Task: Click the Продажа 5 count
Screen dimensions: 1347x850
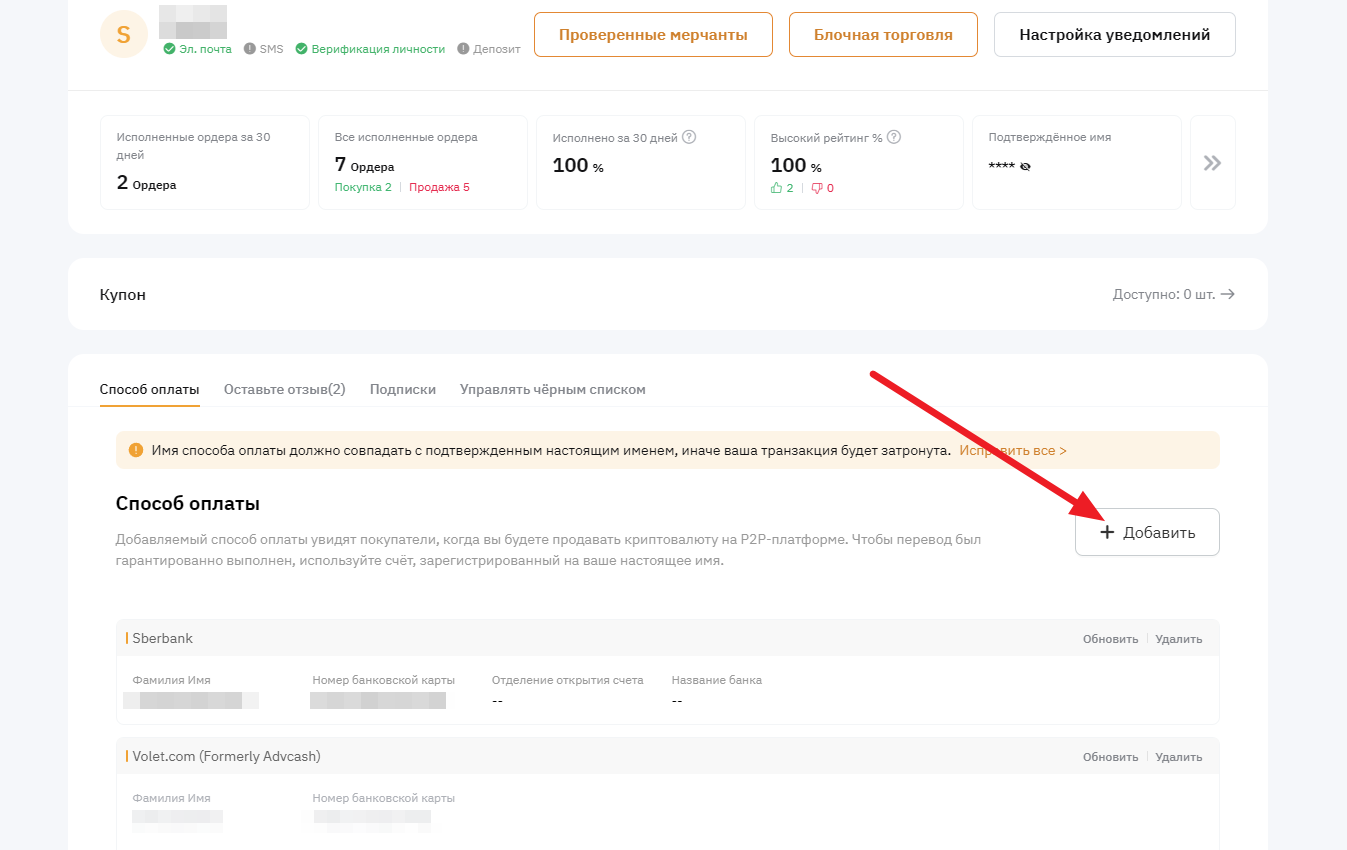Action: click(439, 187)
